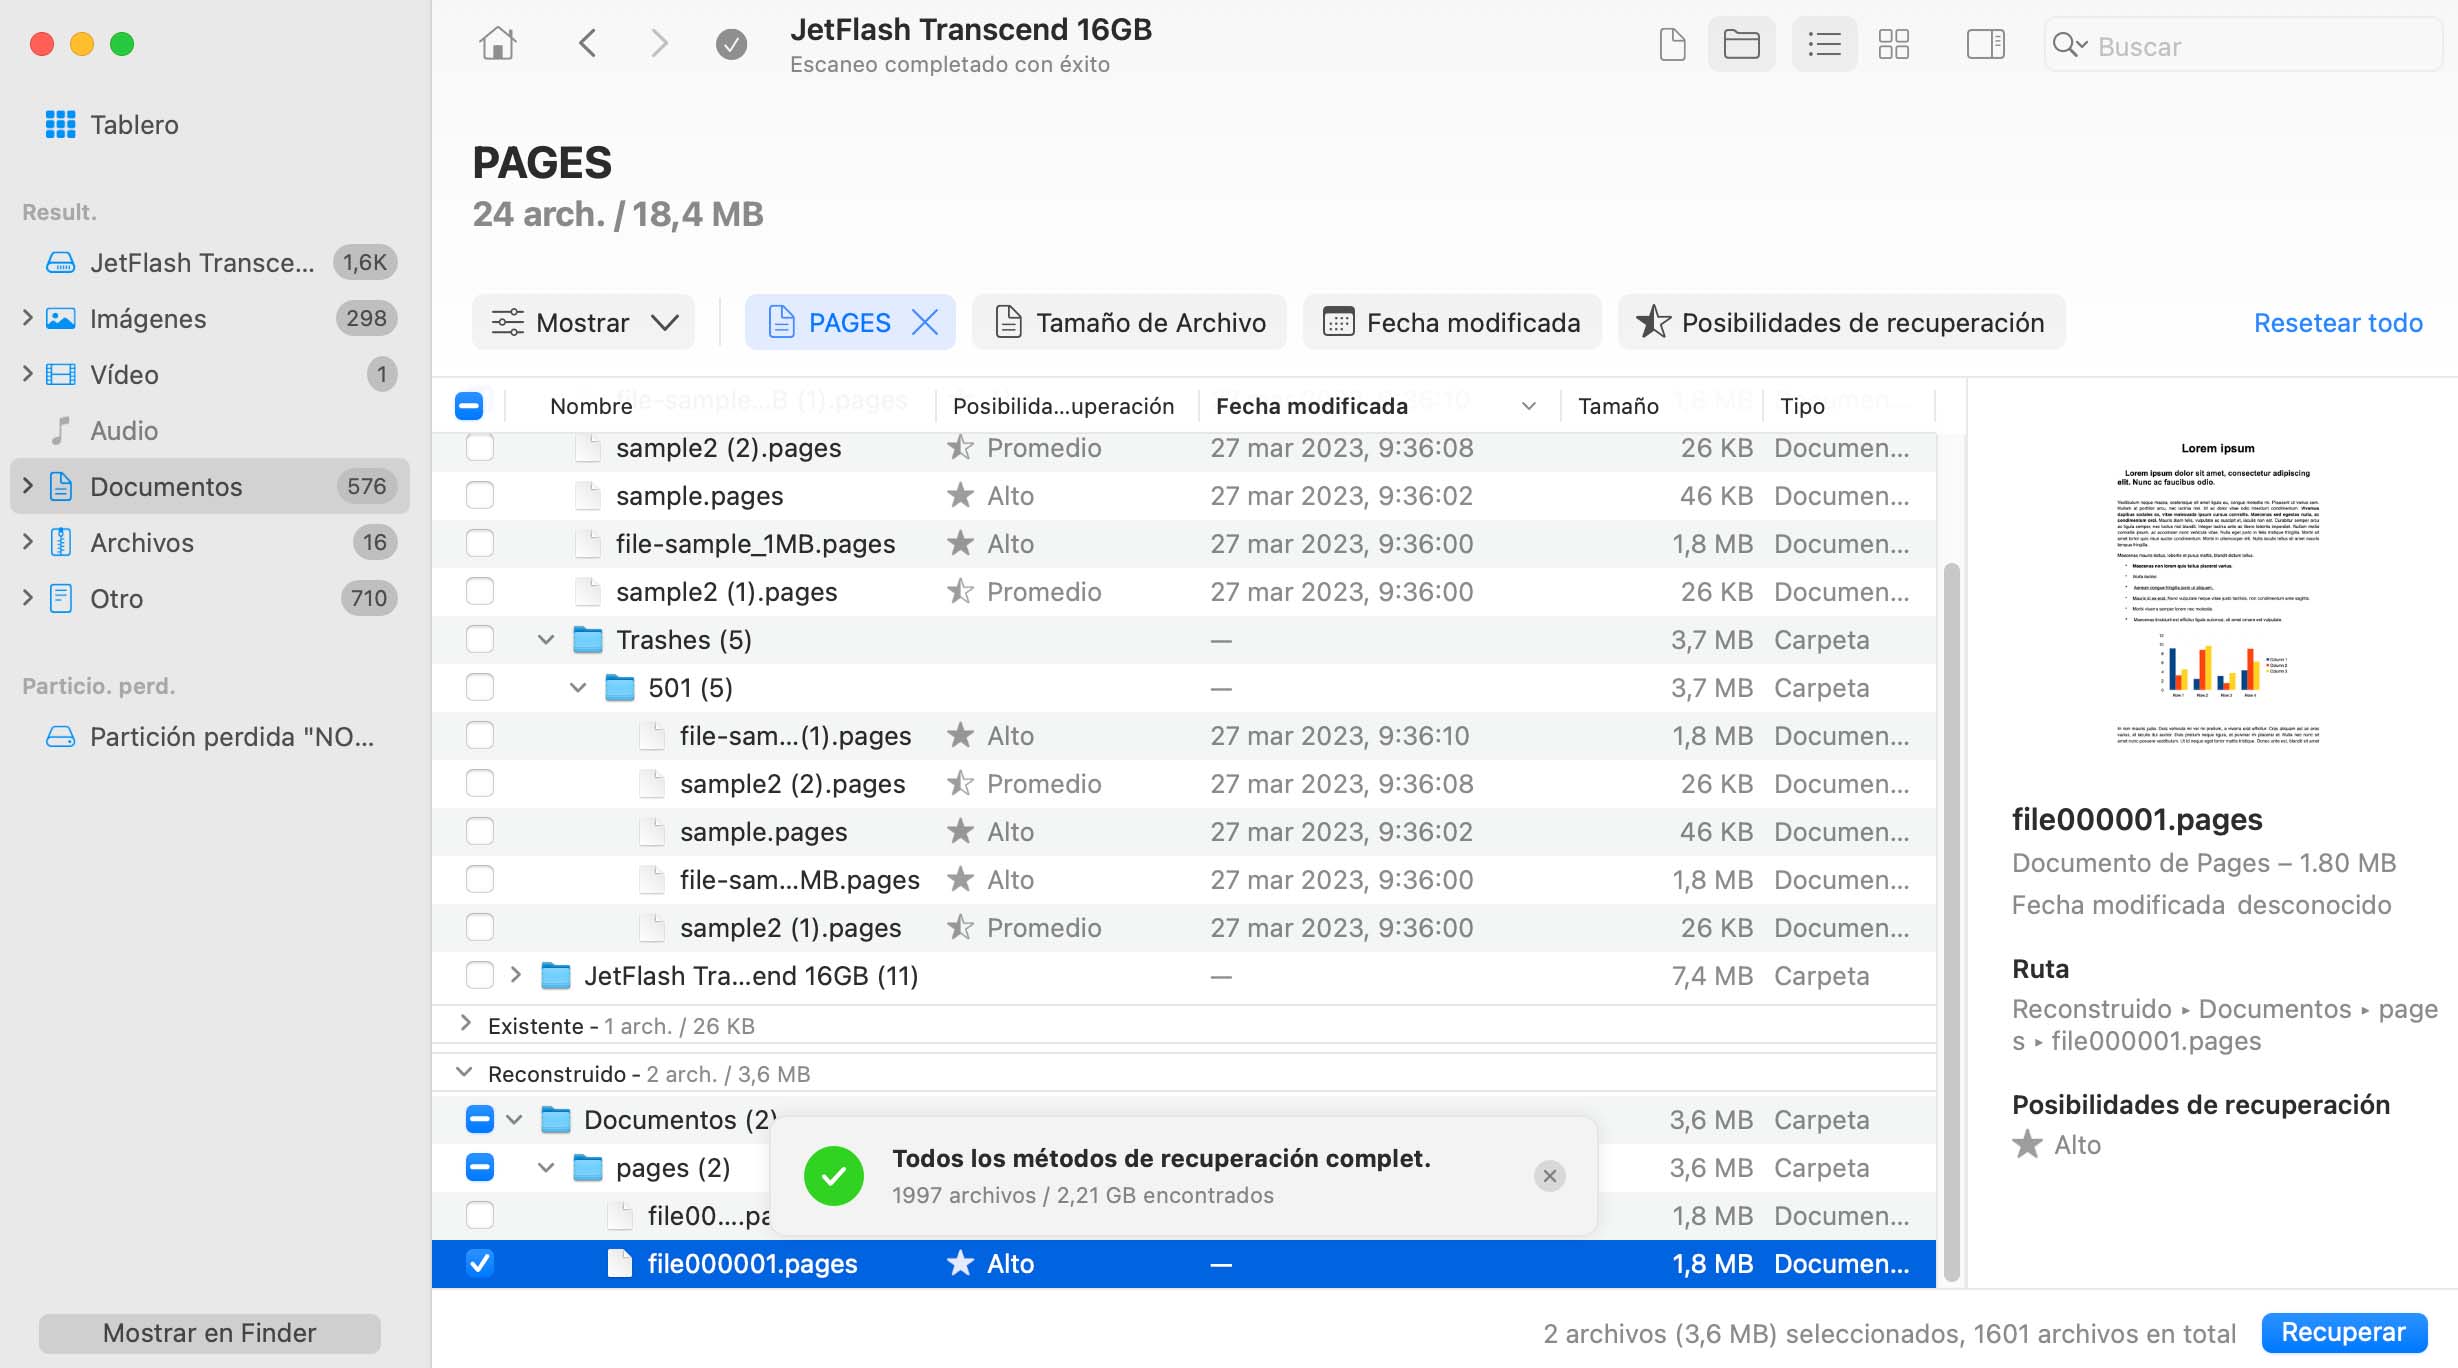Collapse the Reconstruido section
2458x1368 pixels.
pos(464,1072)
